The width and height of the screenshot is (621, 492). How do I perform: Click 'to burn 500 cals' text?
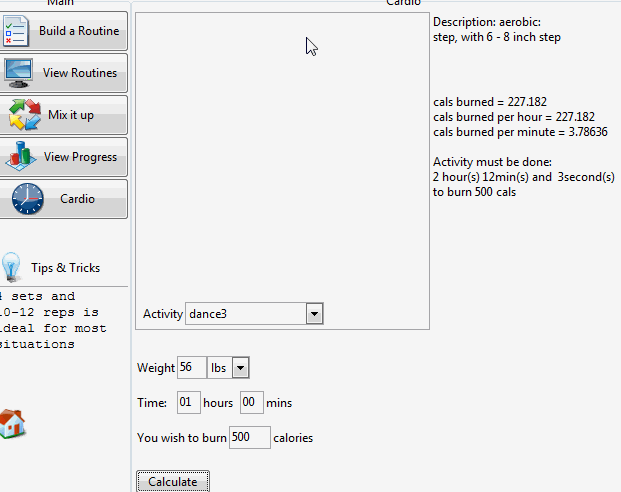pos(474,192)
